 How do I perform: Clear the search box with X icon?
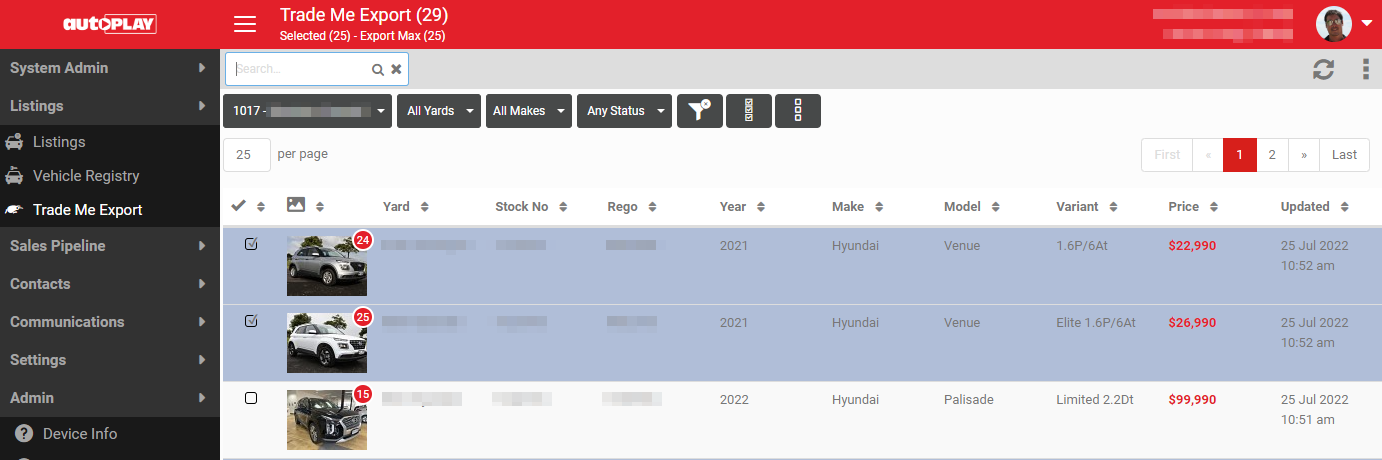click(396, 70)
